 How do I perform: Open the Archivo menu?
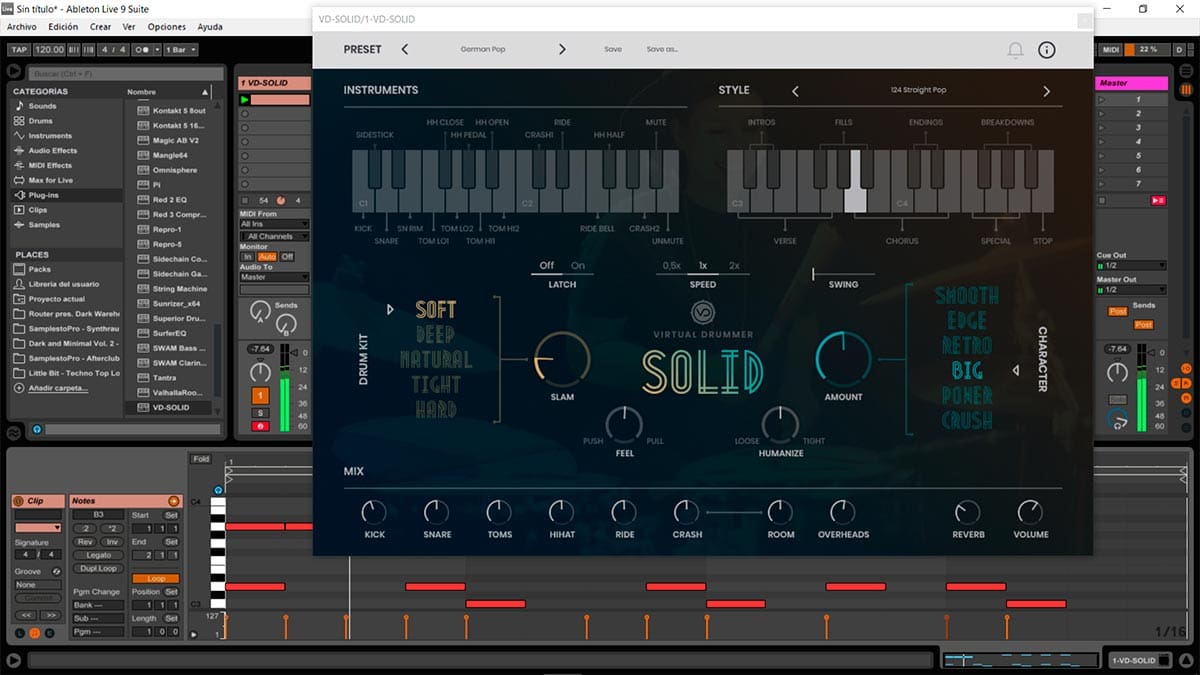[x=22, y=27]
